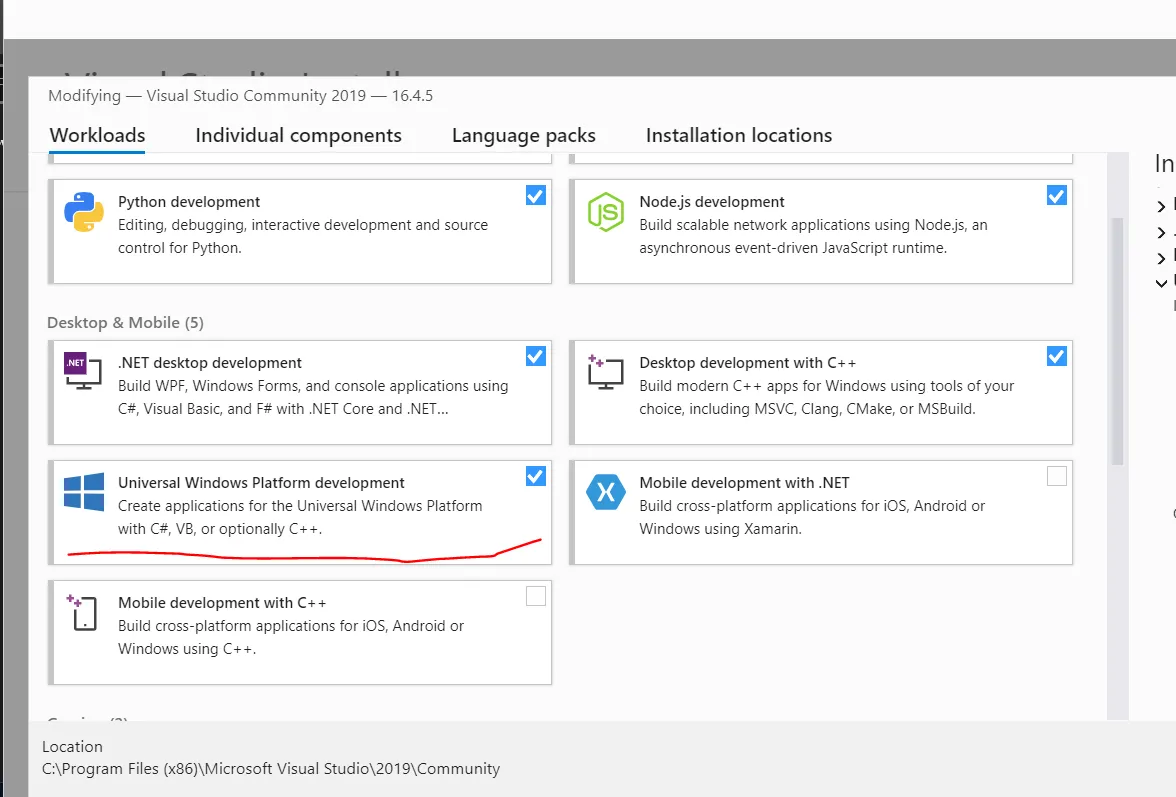Image resolution: width=1176 pixels, height=797 pixels.
Task: Uncheck the Python development workload checkbox
Action: coord(536,196)
